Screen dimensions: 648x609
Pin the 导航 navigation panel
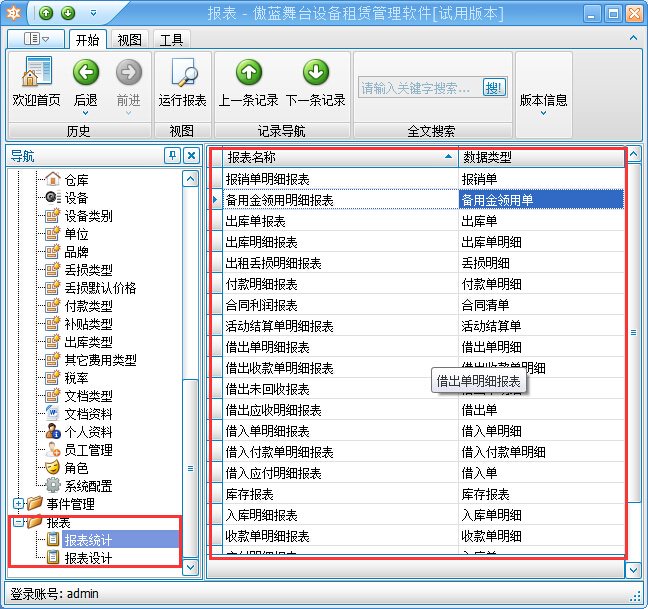tap(172, 155)
